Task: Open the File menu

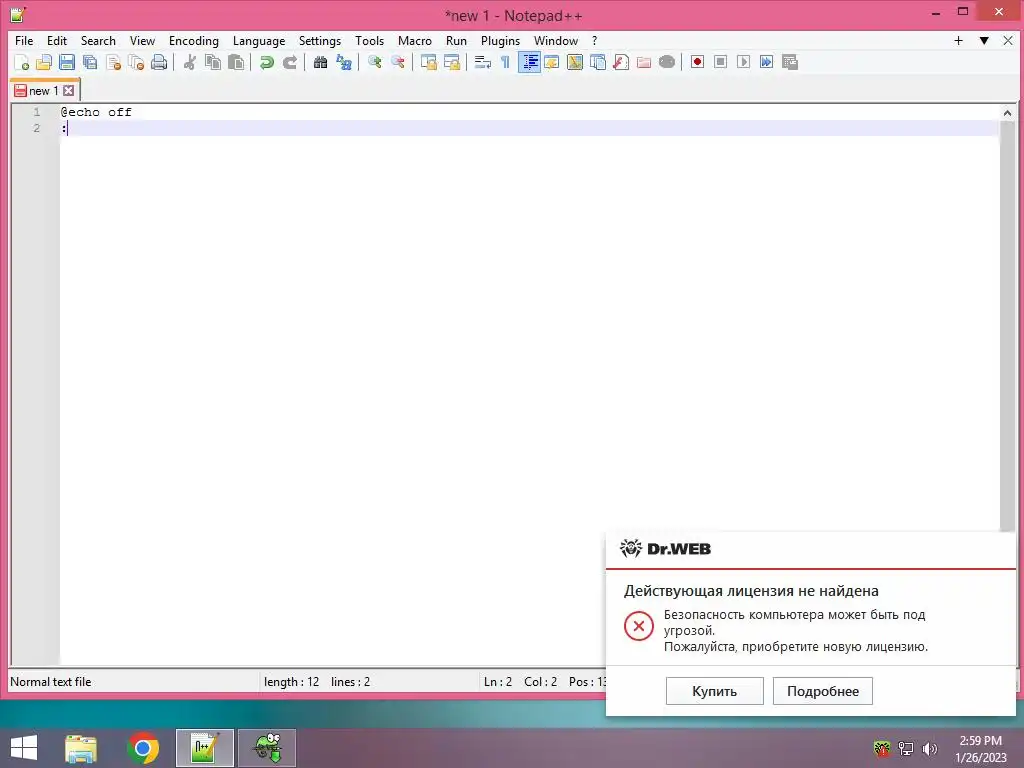Action: point(24,40)
